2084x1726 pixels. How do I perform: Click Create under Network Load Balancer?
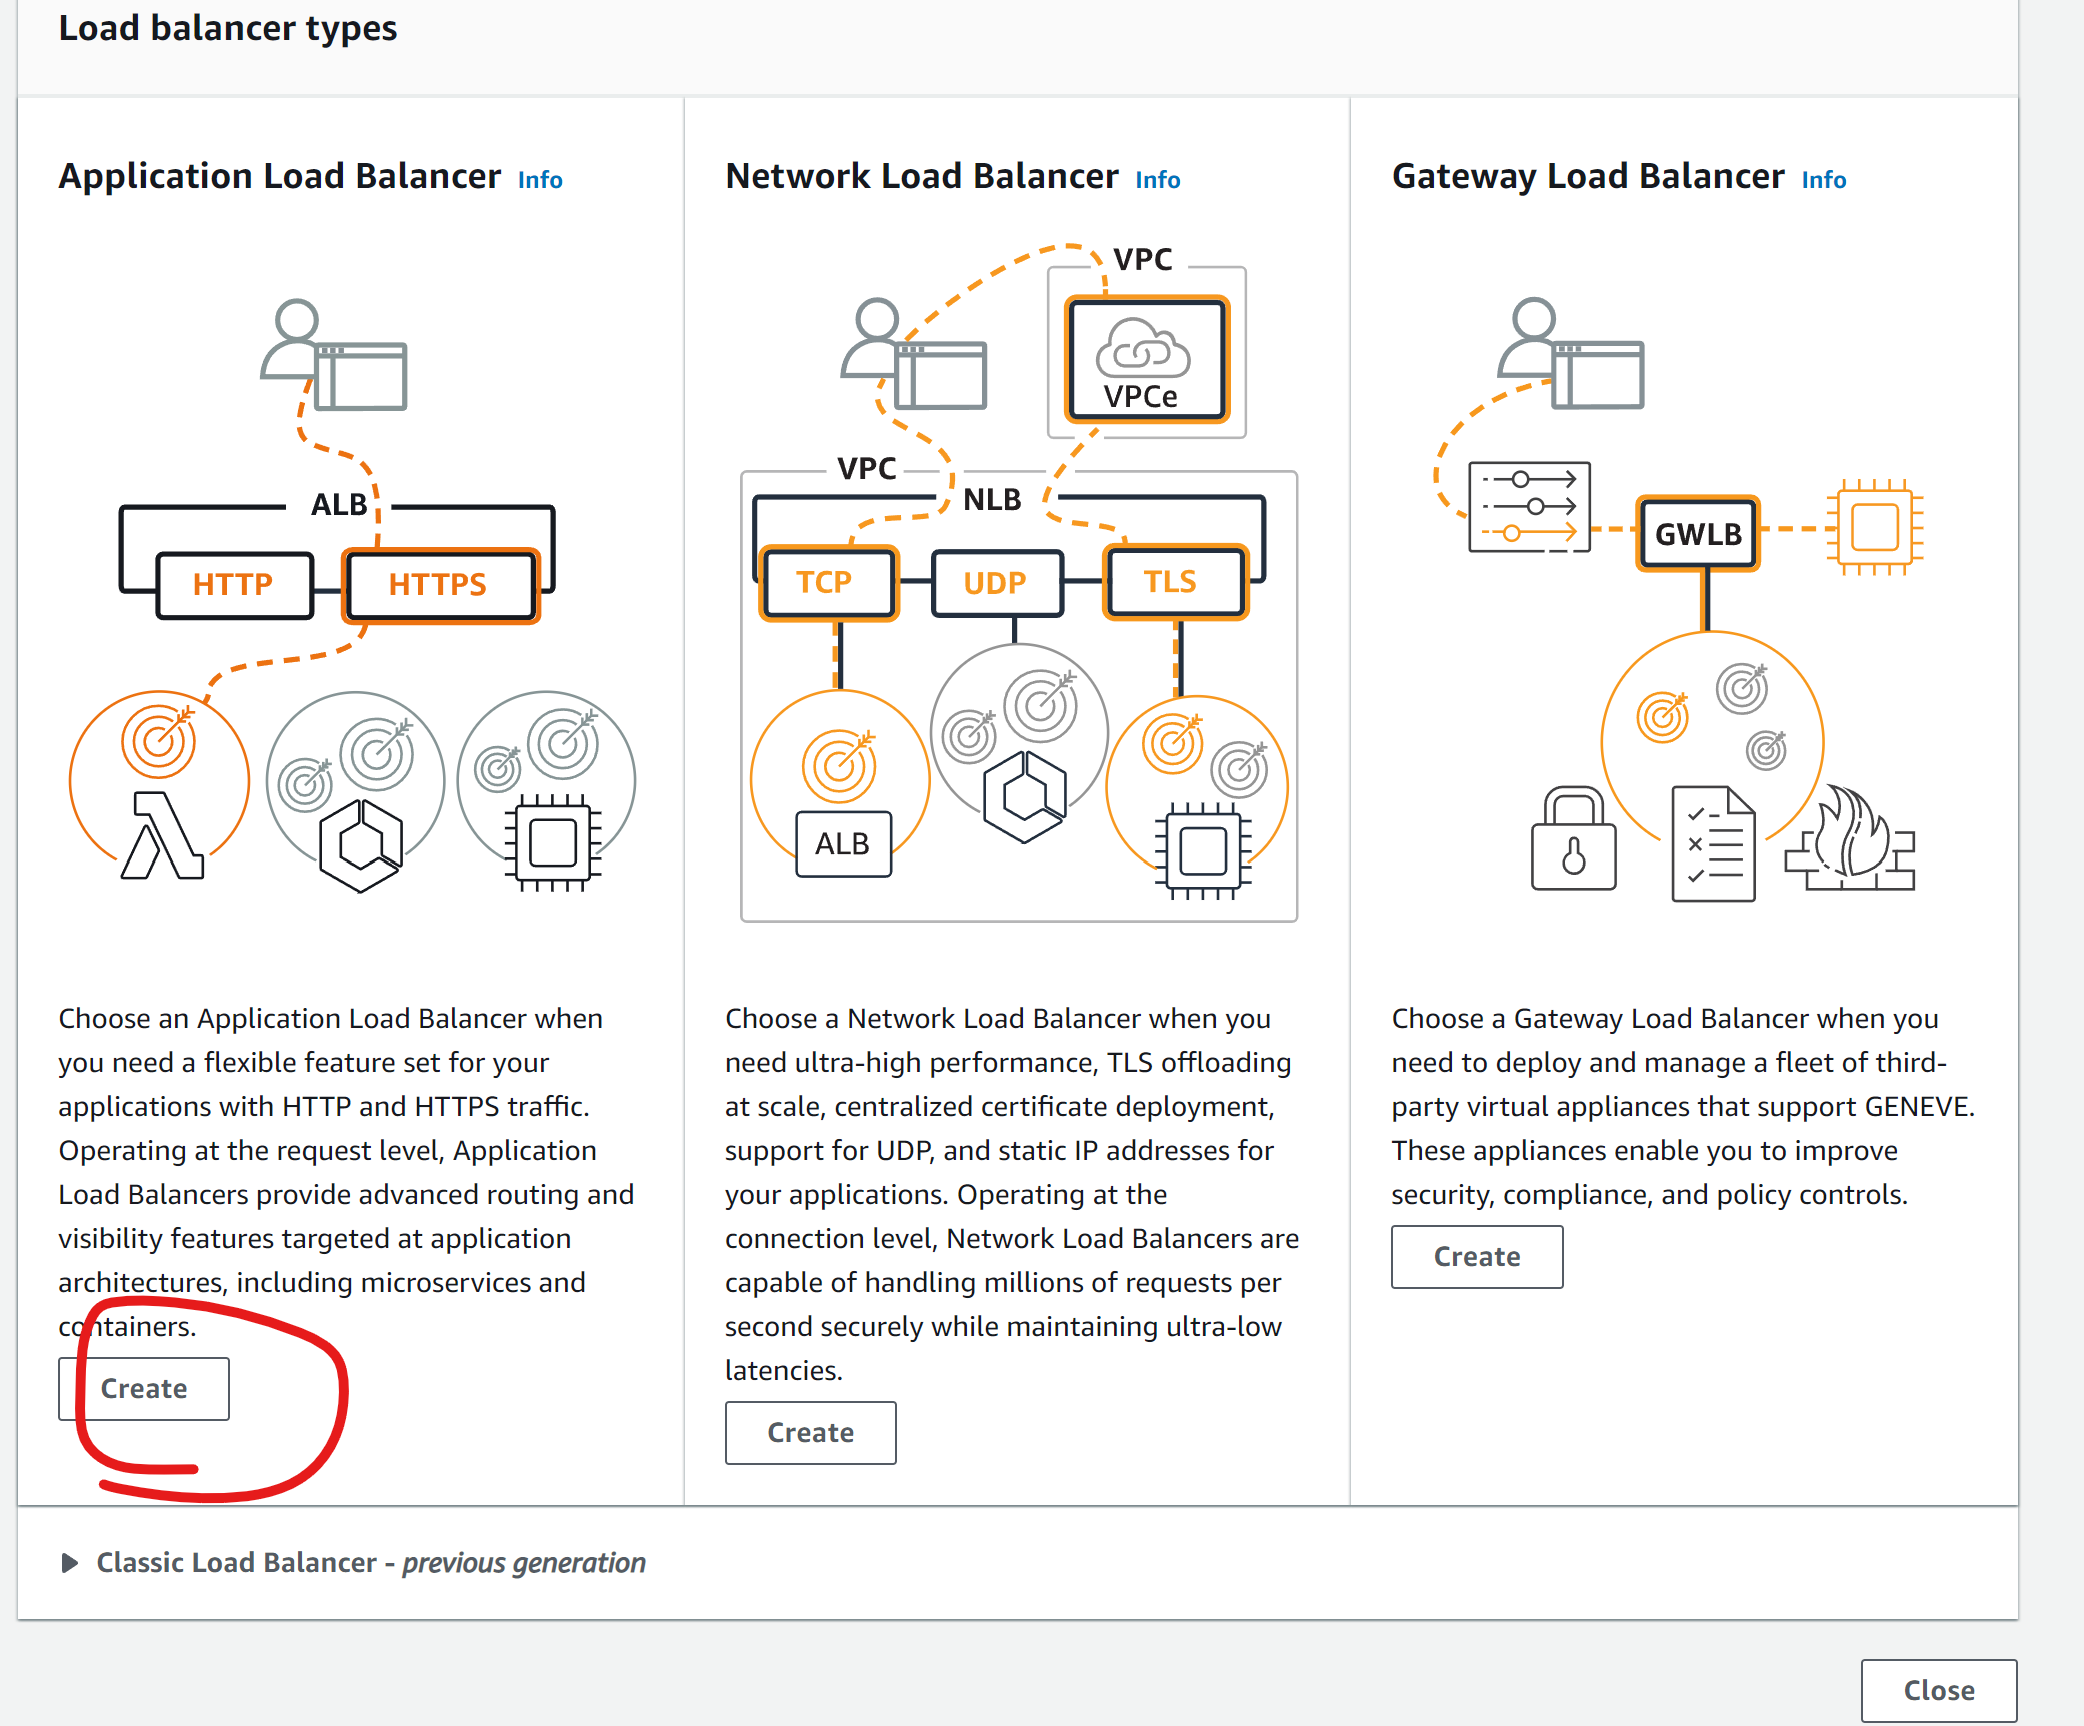click(x=810, y=1433)
